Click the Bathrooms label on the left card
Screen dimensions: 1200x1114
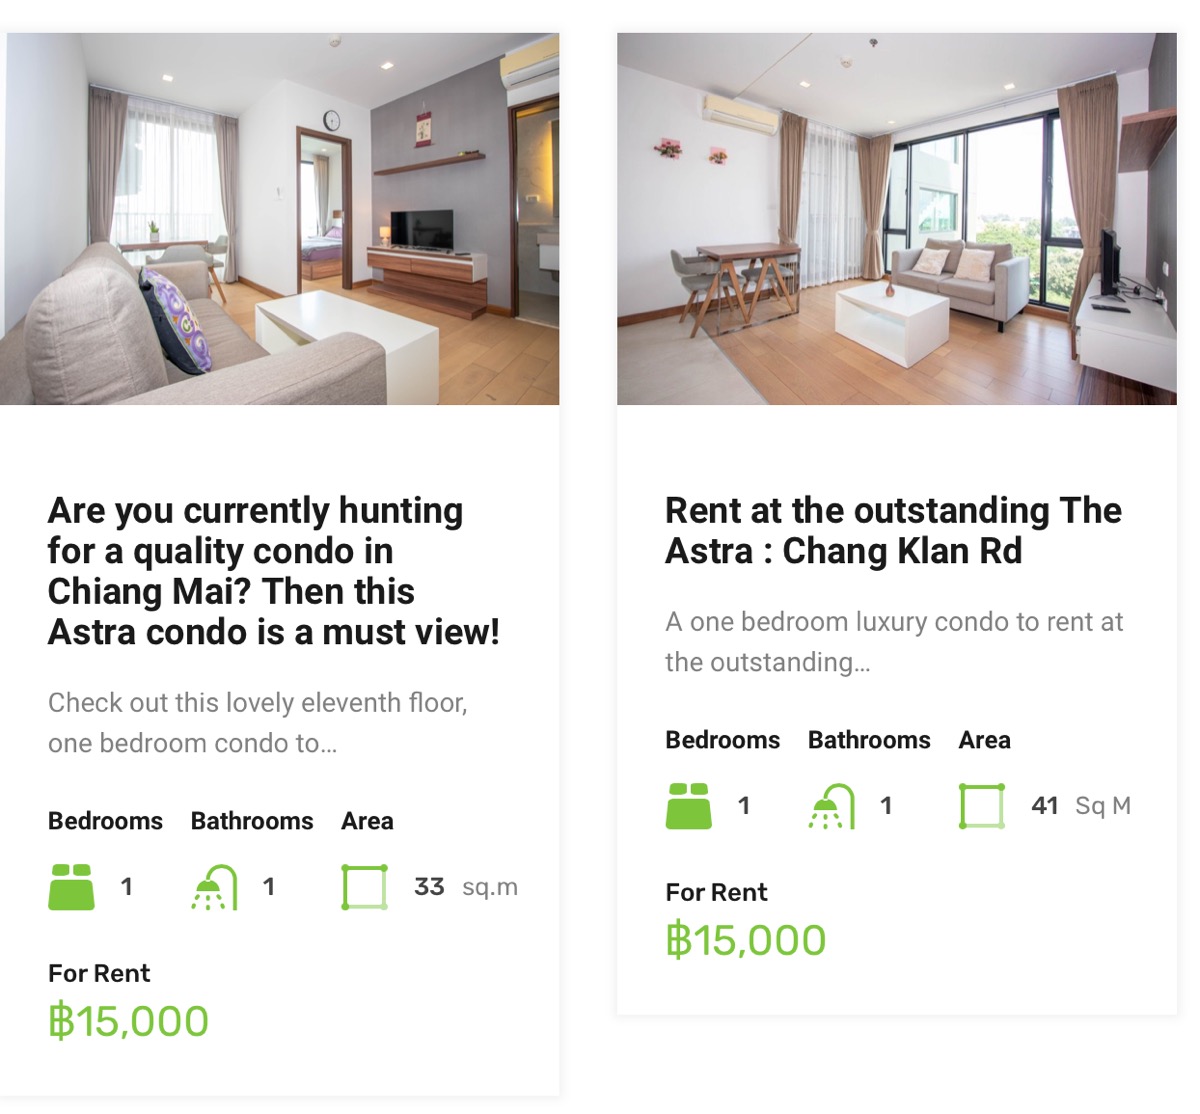252,821
